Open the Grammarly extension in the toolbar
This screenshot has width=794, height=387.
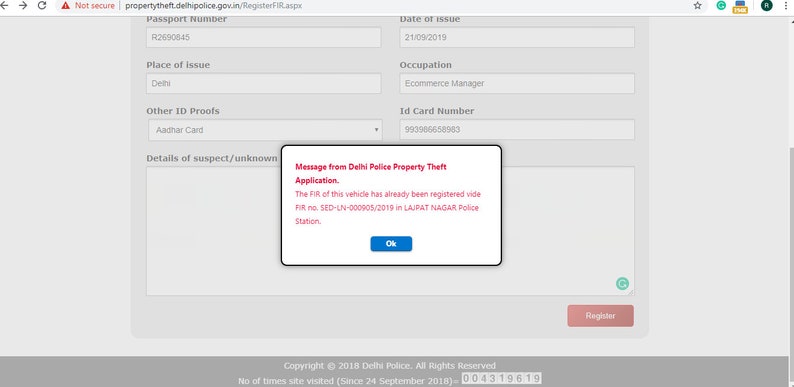coord(721,6)
